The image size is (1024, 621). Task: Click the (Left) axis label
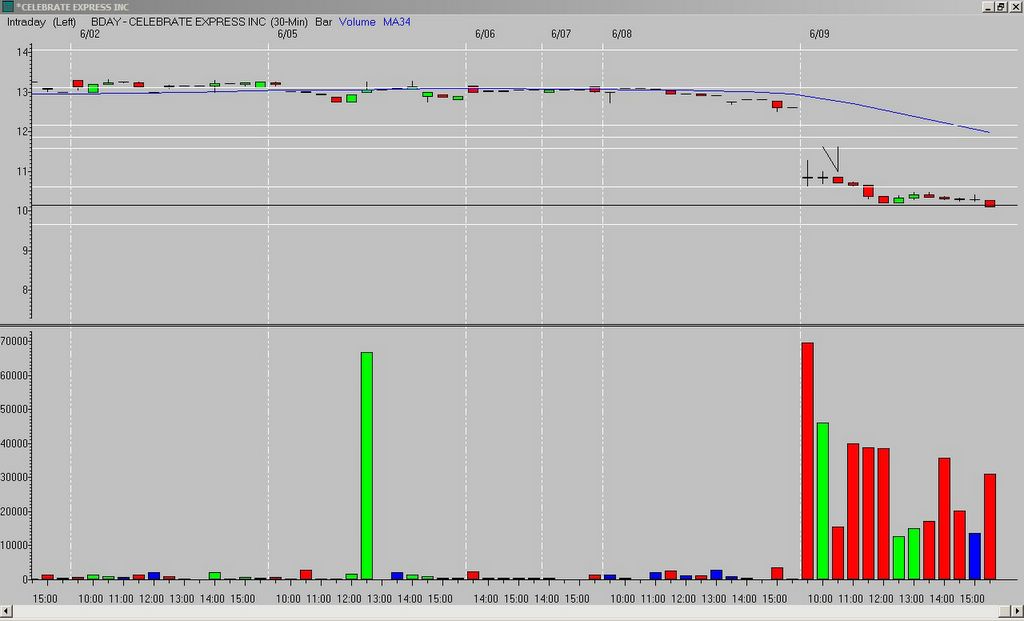tap(64, 22)
